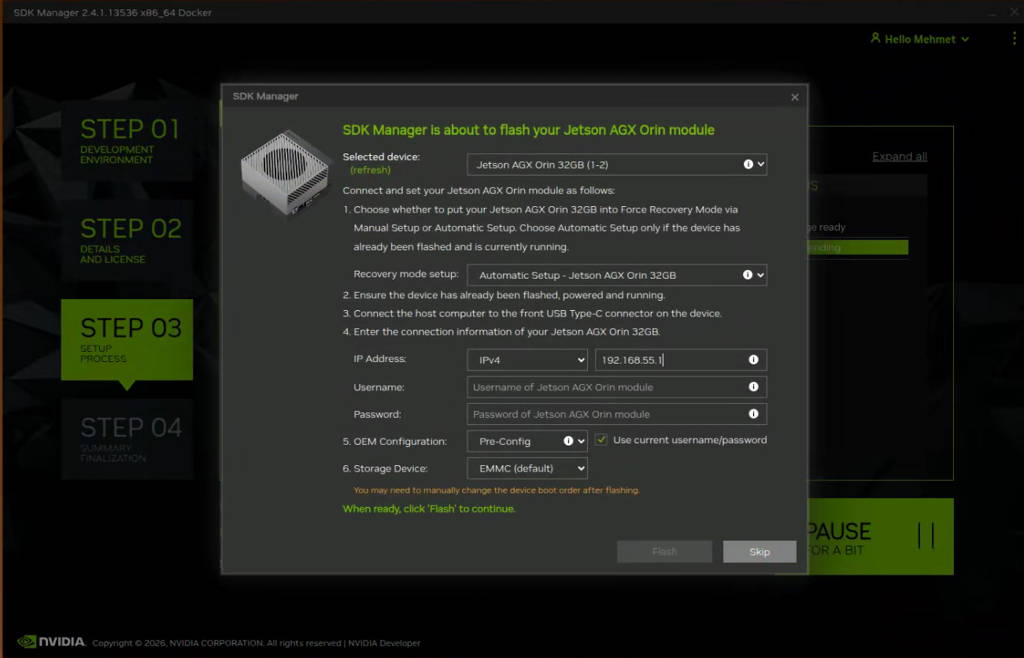Click the '5. OEM Configuration:' label
Image resolution: width=1024 pixels, height=658 pixels.
(394, 441)
